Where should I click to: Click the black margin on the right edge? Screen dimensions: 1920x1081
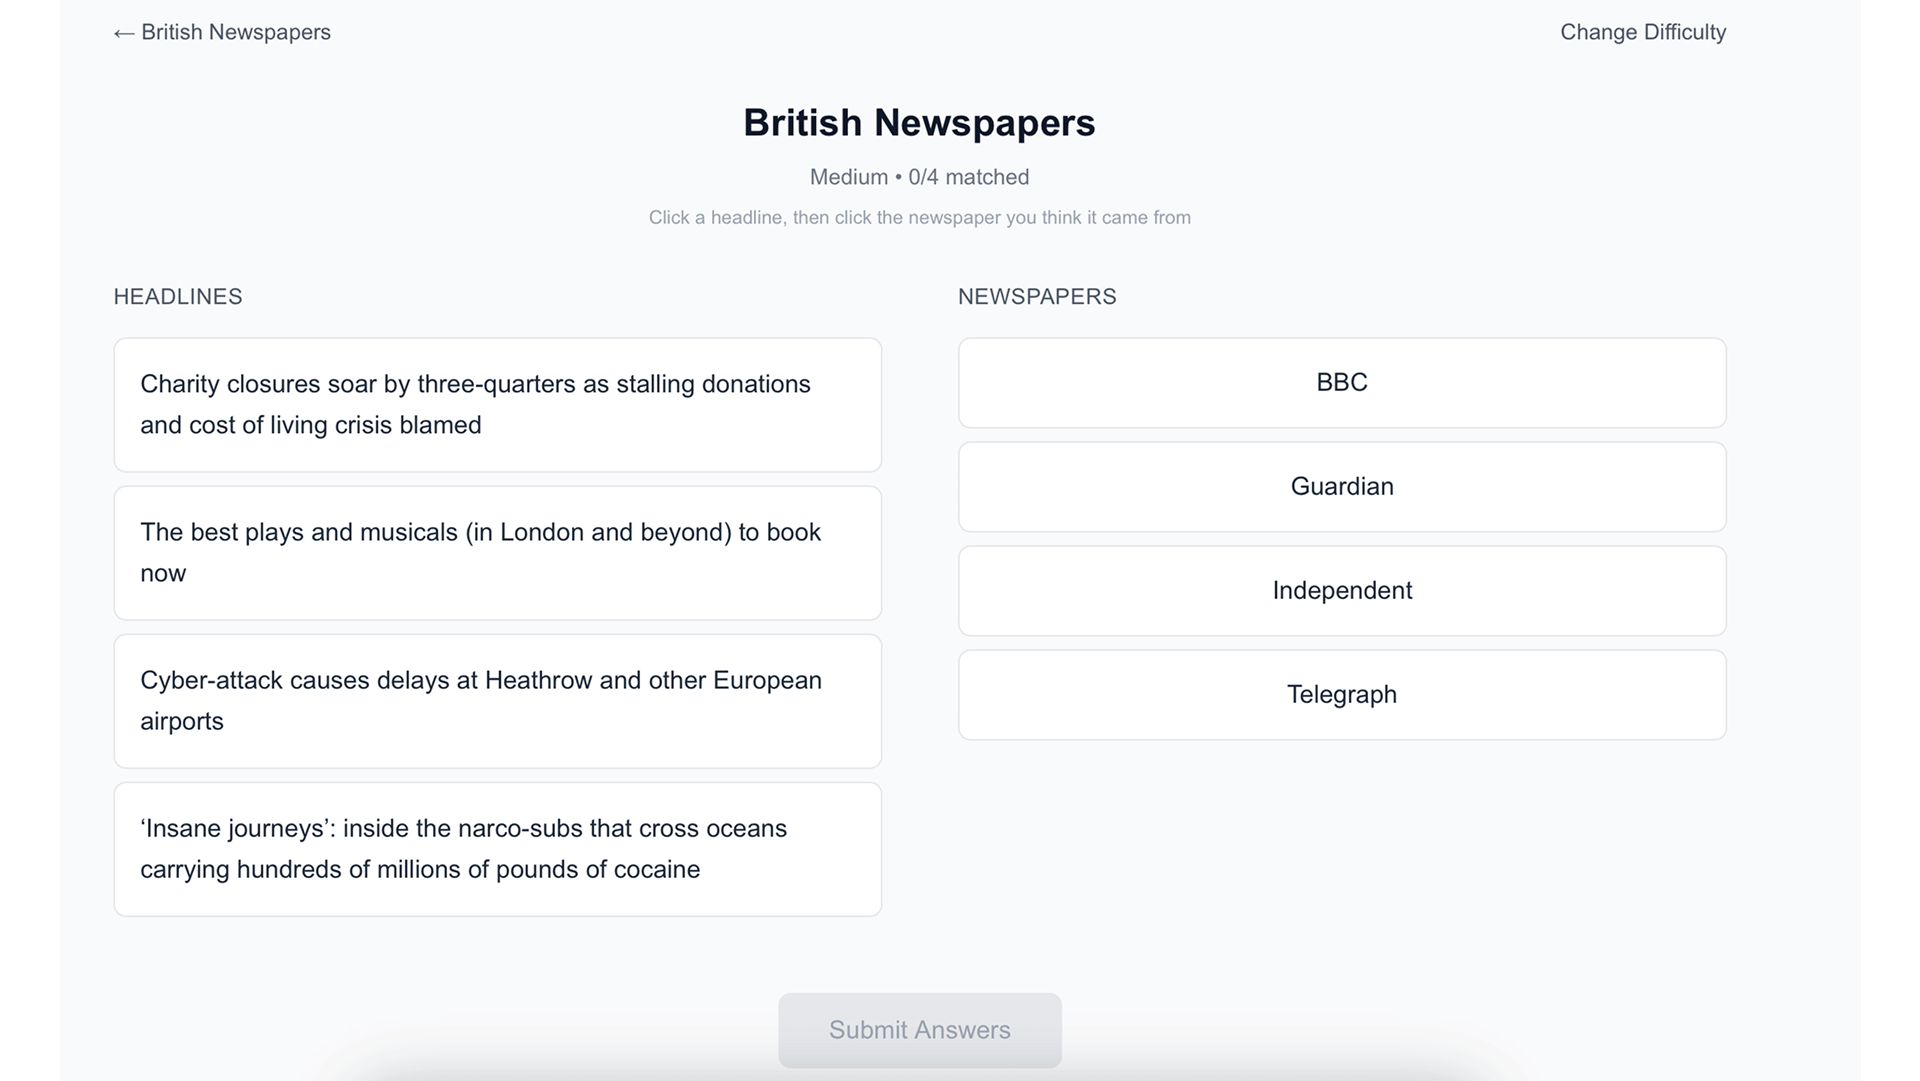[x=1890, y=540]
